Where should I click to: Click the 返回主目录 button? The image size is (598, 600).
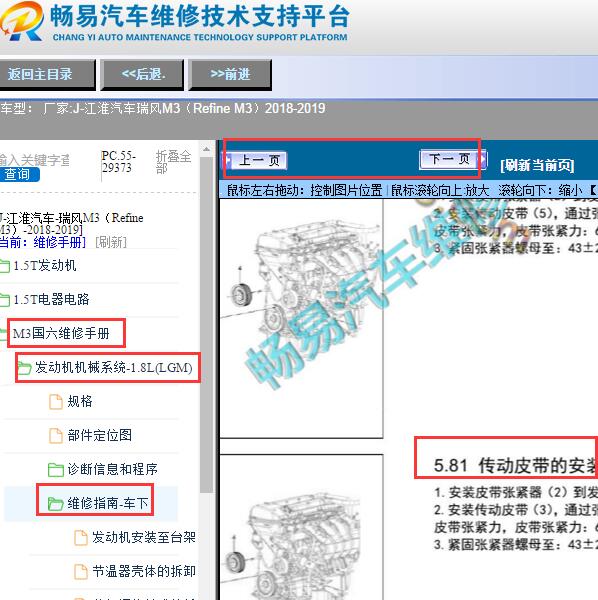tap(46, 74)
